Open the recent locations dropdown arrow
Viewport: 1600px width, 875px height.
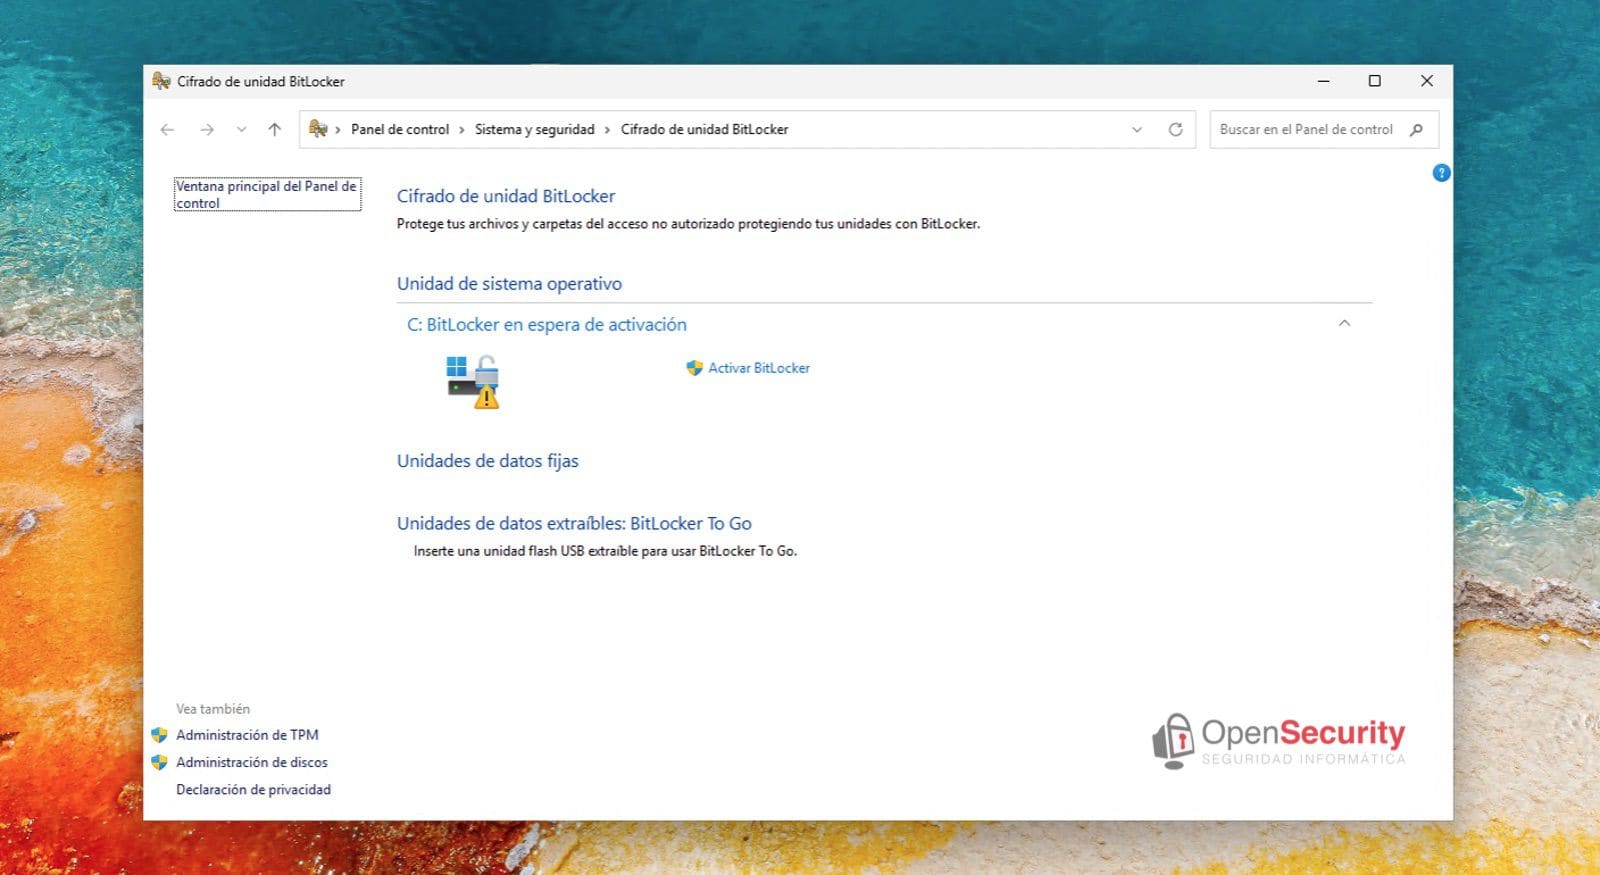[241, 130]
